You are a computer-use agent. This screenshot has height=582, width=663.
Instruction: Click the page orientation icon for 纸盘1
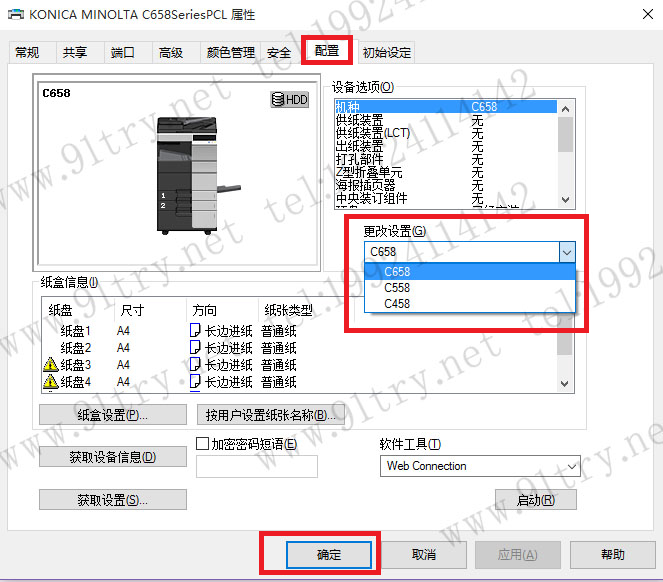195,331
